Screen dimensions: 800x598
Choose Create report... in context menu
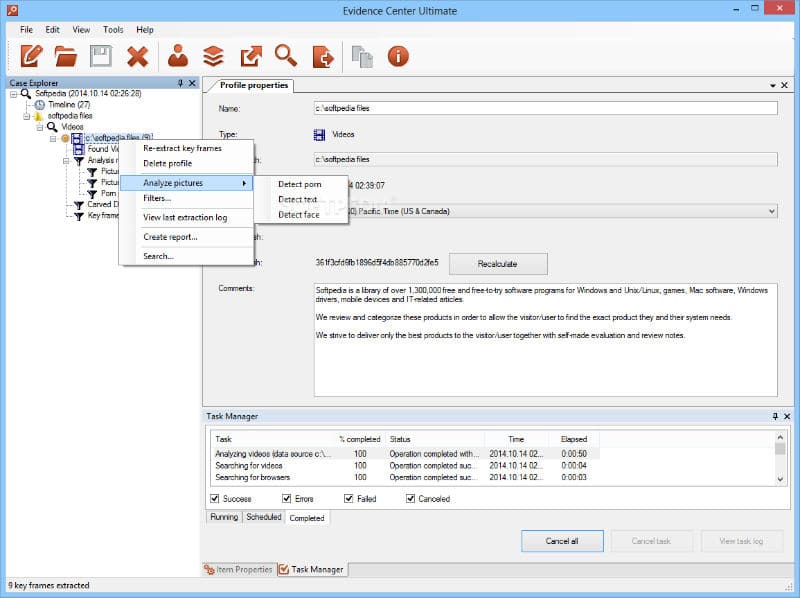[170, 237]
